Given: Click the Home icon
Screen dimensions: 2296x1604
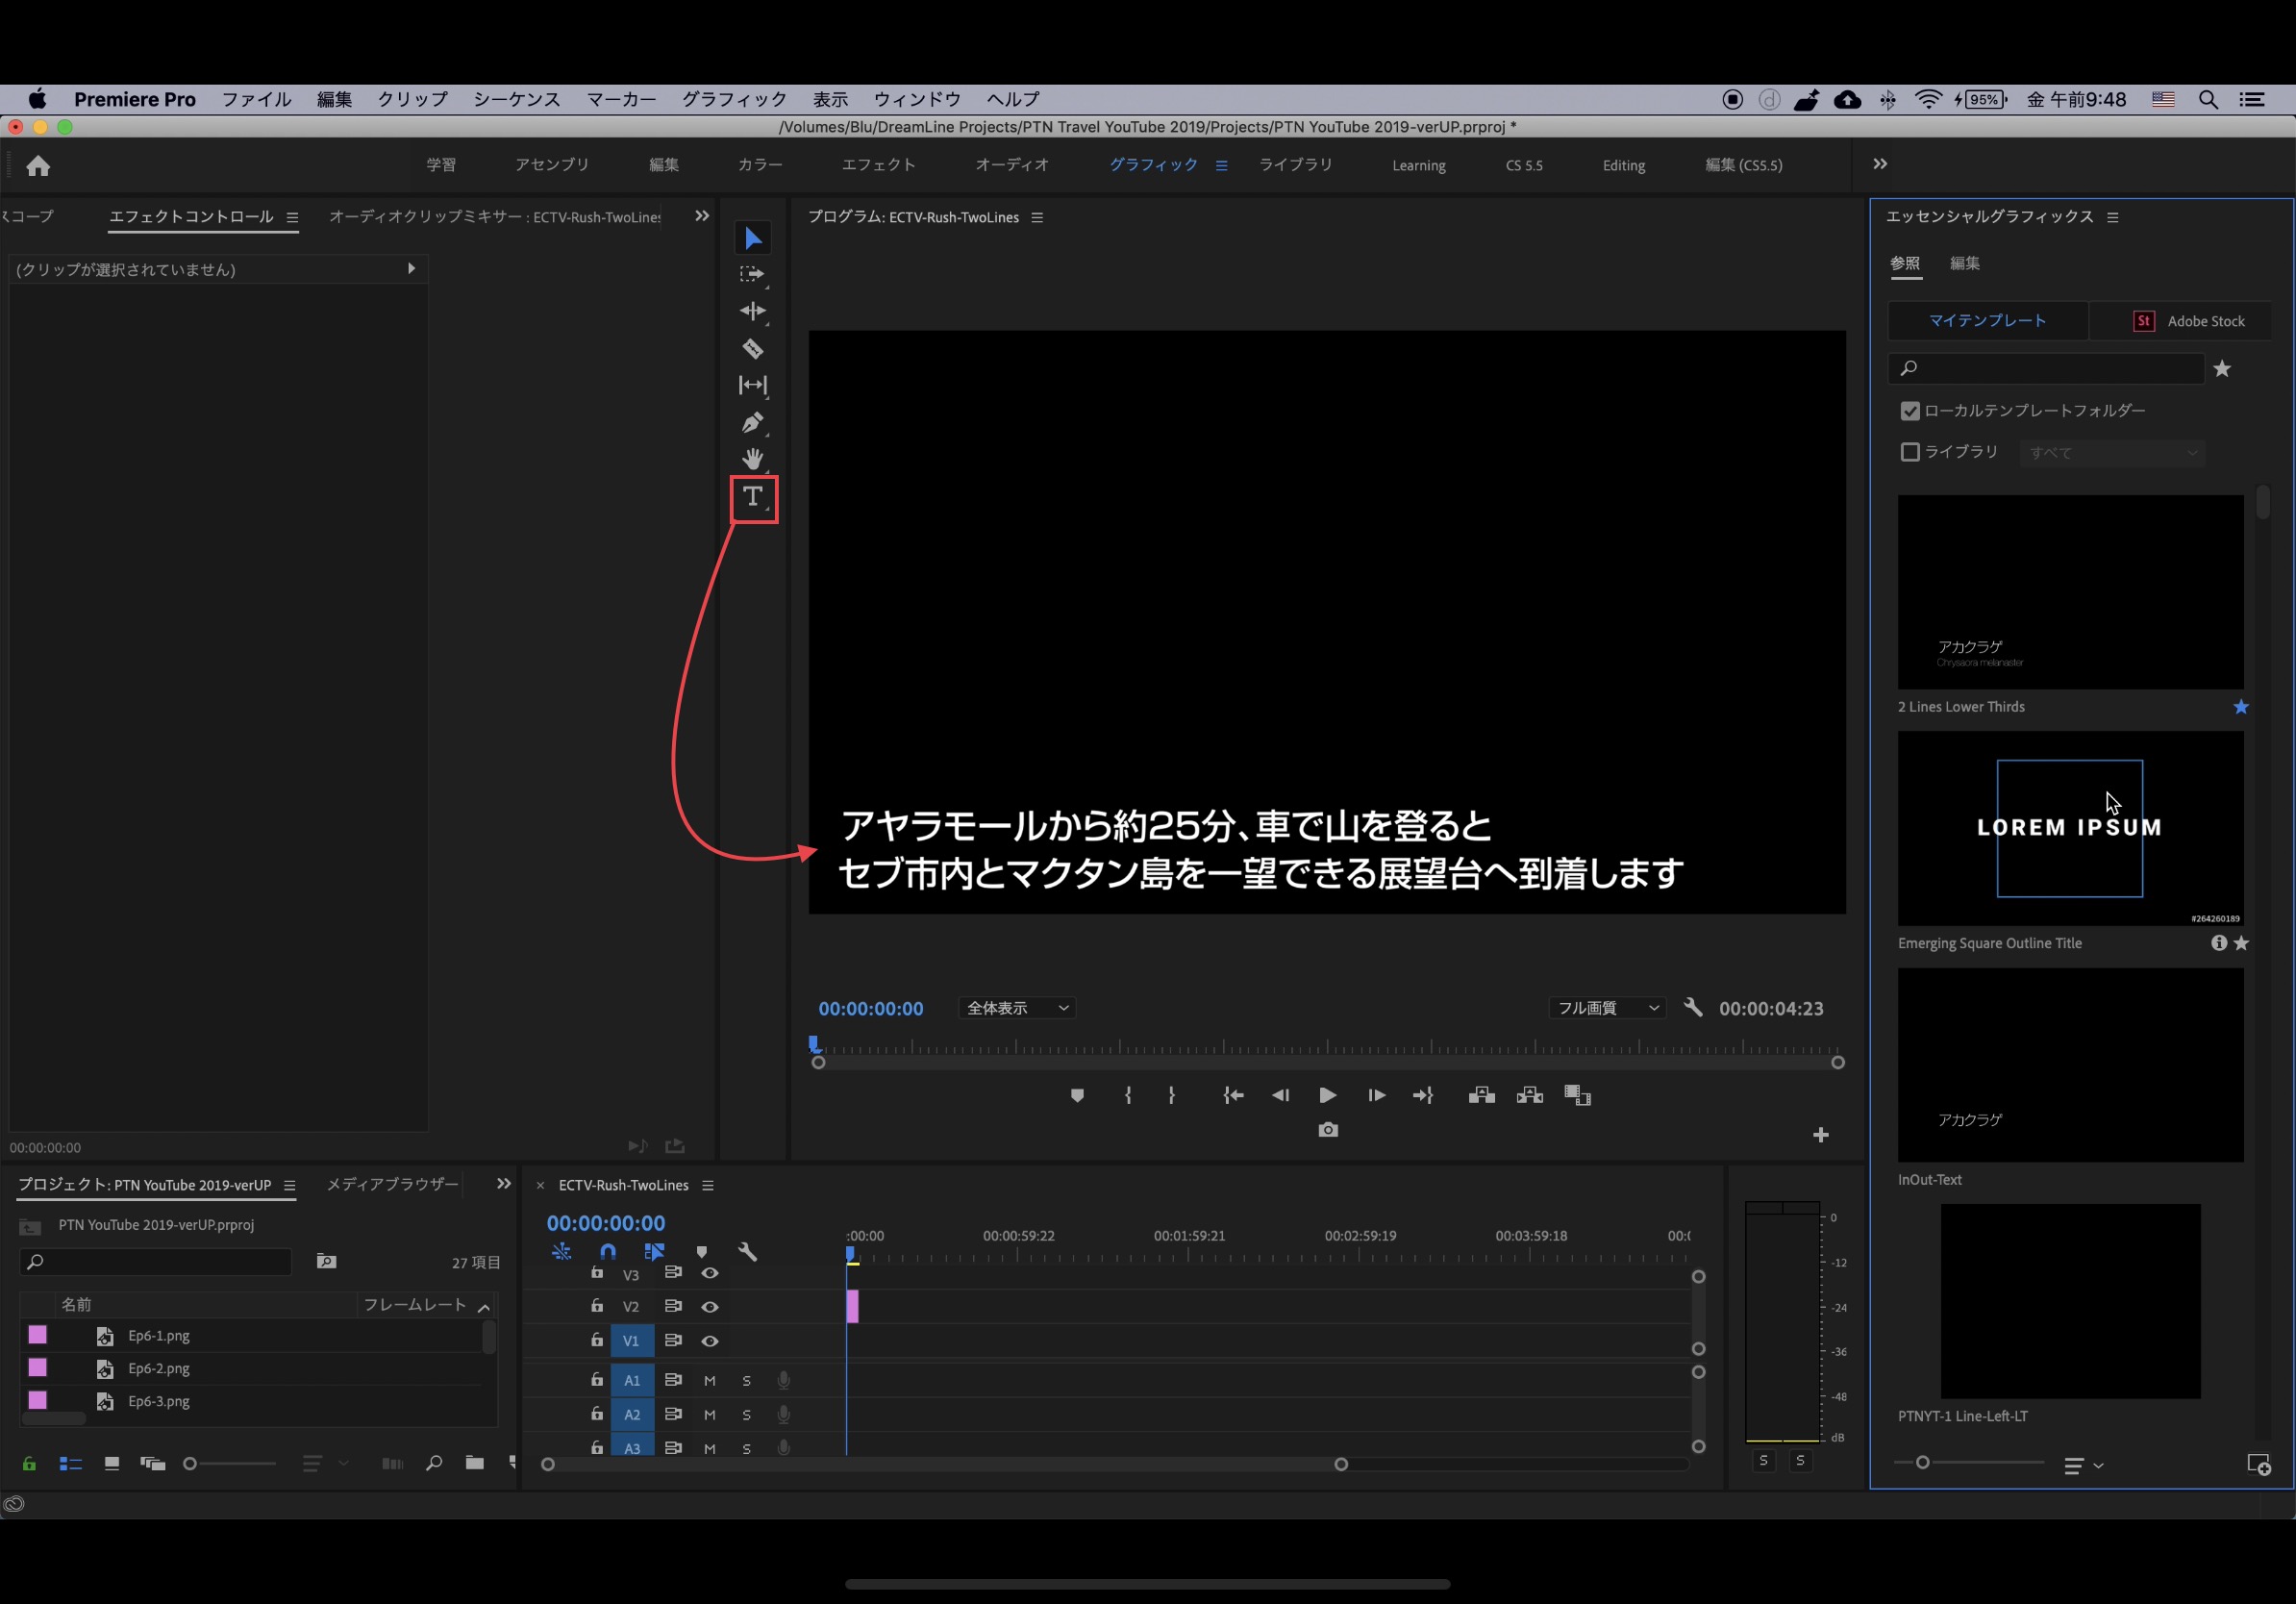Looking at the screenshot, I should 38,166.
